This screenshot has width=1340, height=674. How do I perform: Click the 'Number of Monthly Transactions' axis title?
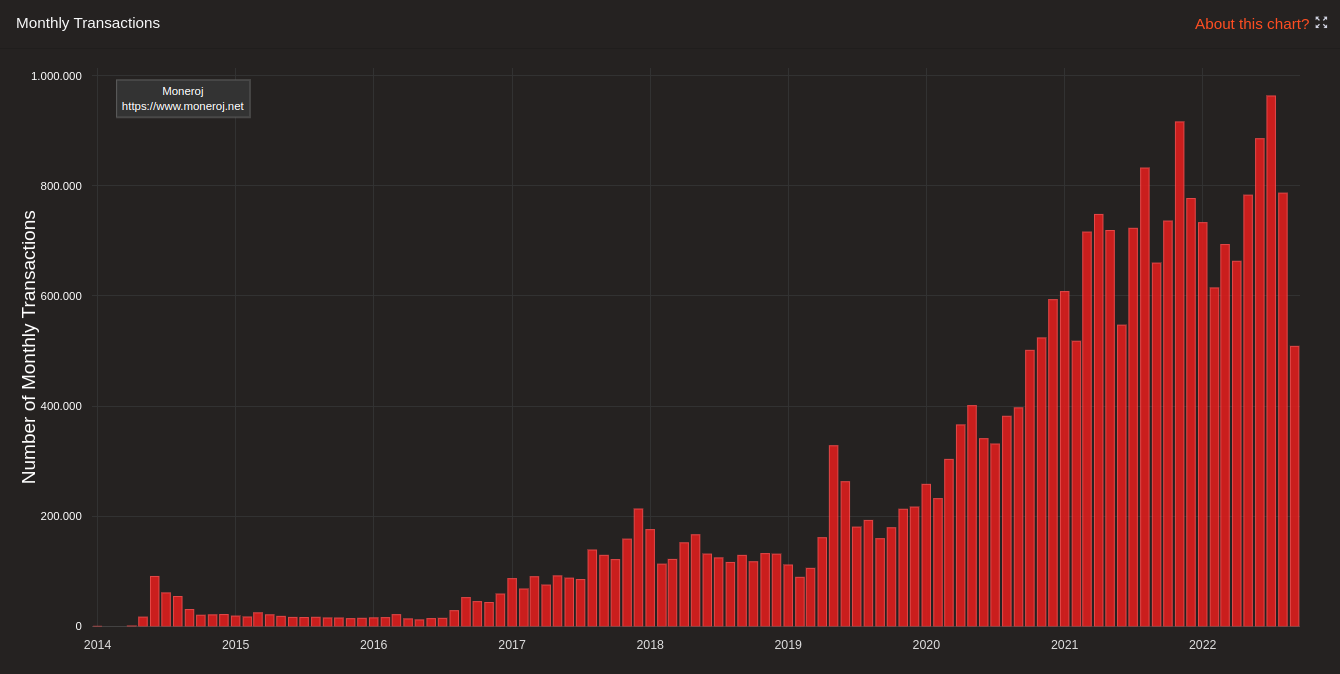[x=29, y=347]
